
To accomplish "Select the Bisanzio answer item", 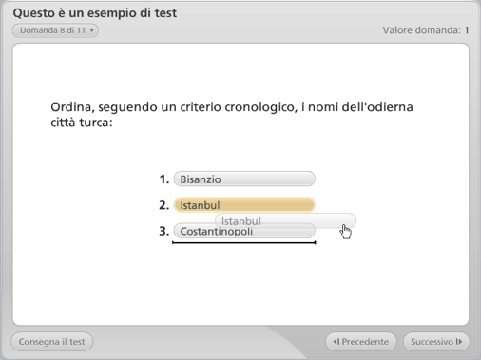I will (244, 179).
